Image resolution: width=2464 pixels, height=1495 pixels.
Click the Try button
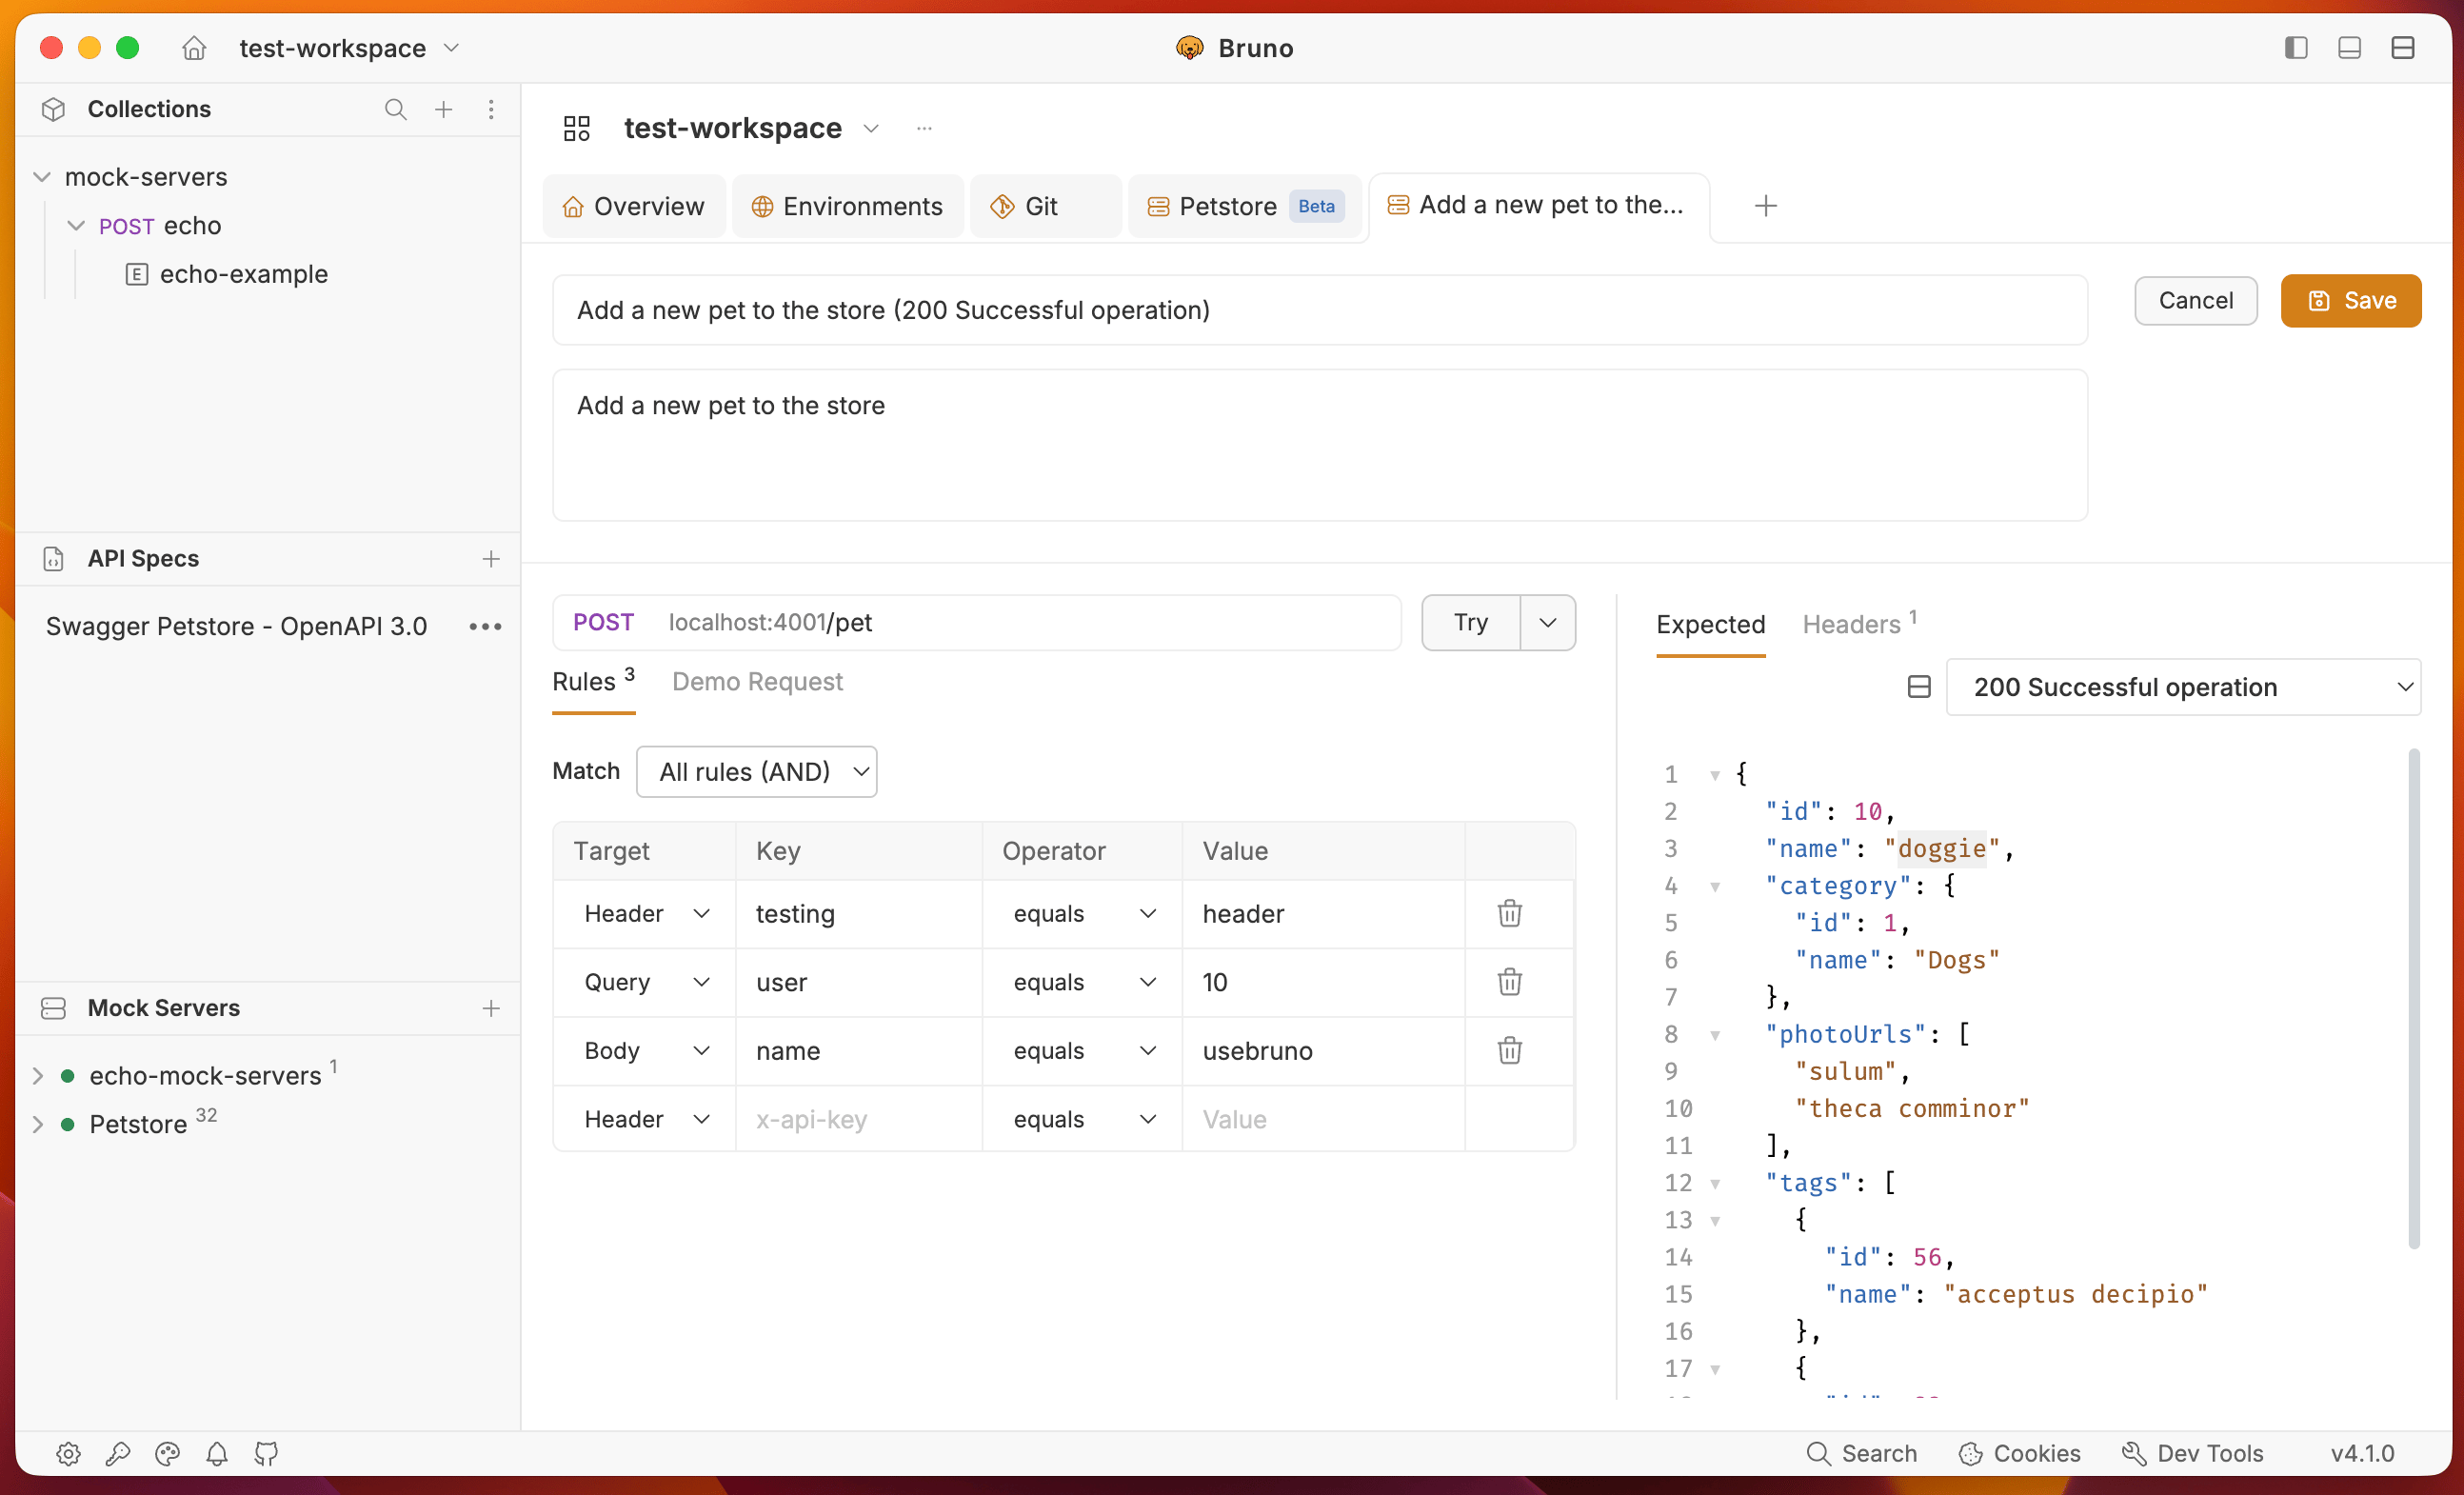click(x=1471, y=623)
